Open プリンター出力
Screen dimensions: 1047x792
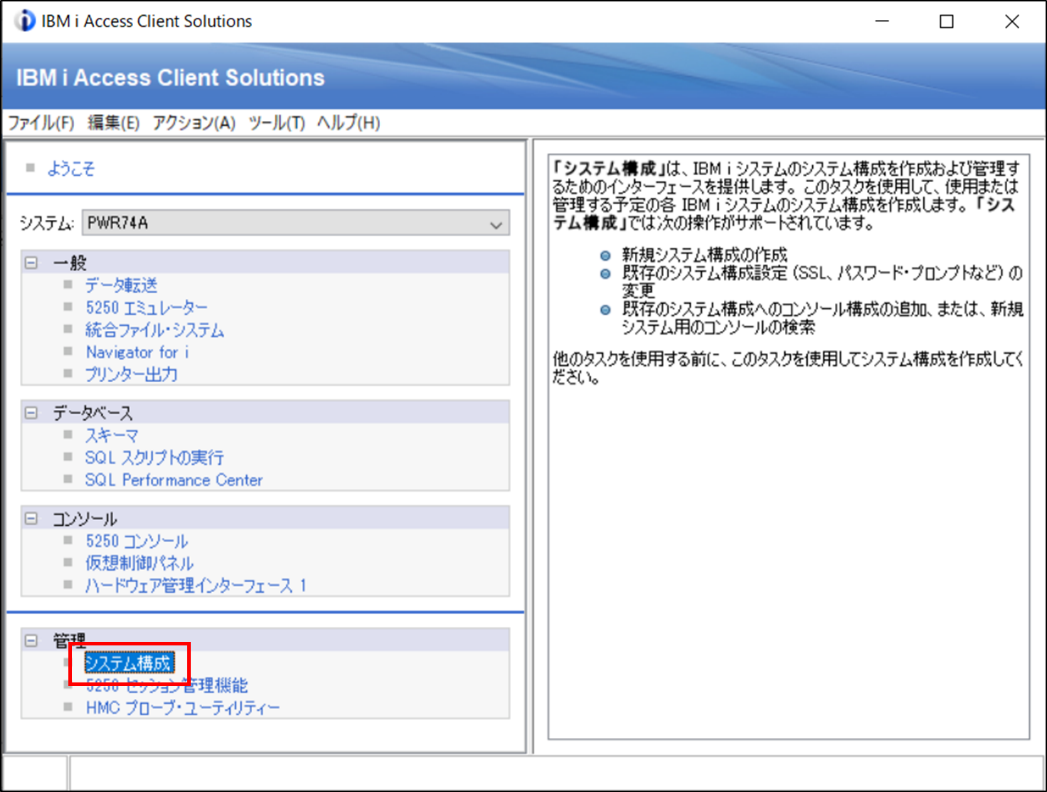coord(131,374)
